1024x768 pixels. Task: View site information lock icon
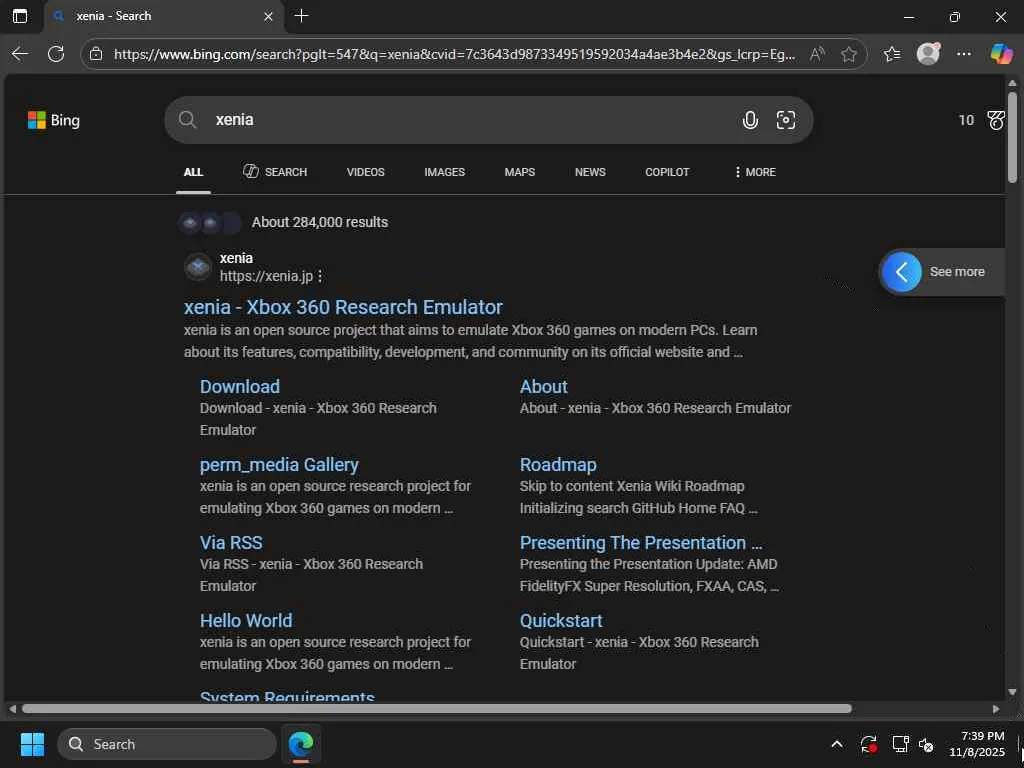tap(96, 54)
